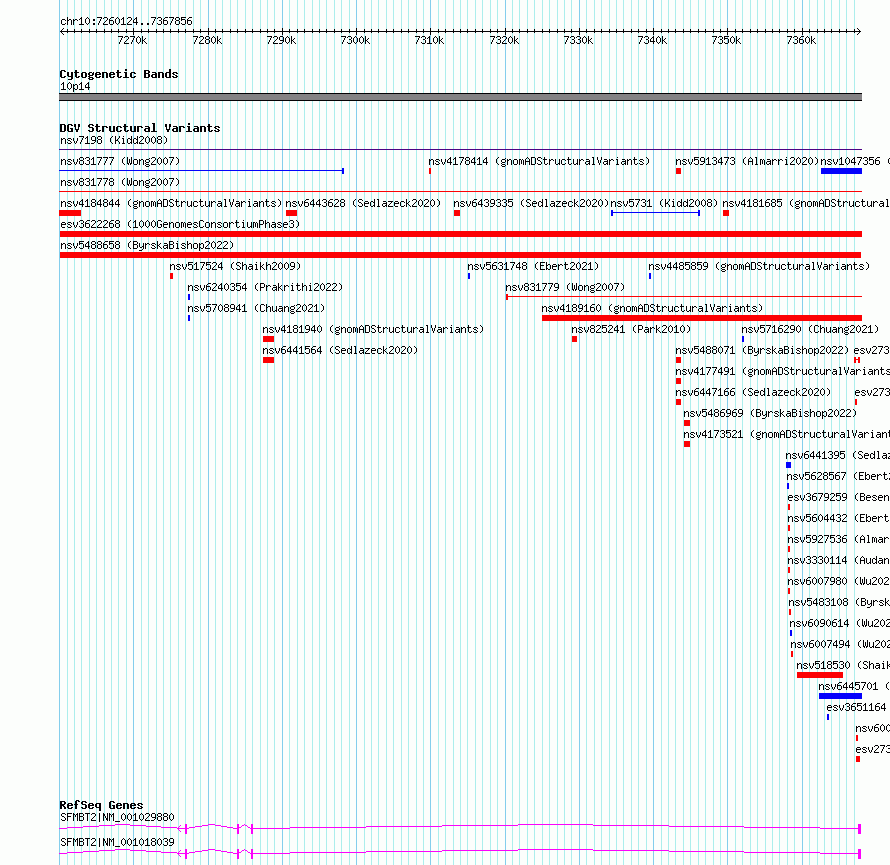Click the 7340k ruler tick mark
Image resolution: width=890 pixels, height=865 pixels.
pos(652,40)
